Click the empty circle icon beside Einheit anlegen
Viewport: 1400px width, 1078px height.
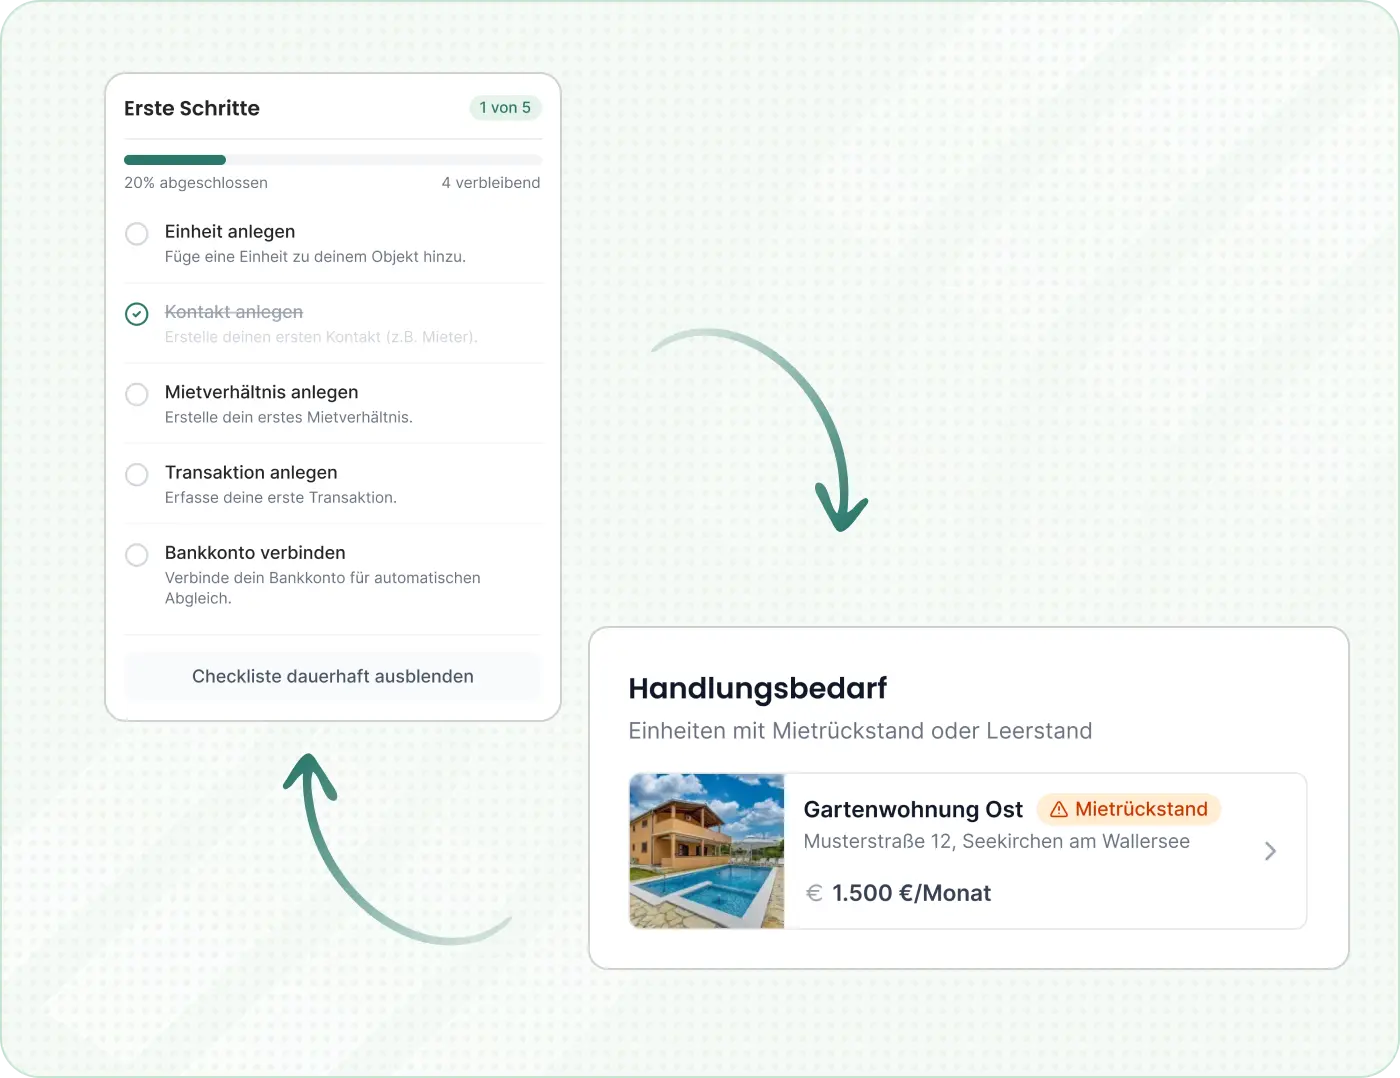point(137,234)
